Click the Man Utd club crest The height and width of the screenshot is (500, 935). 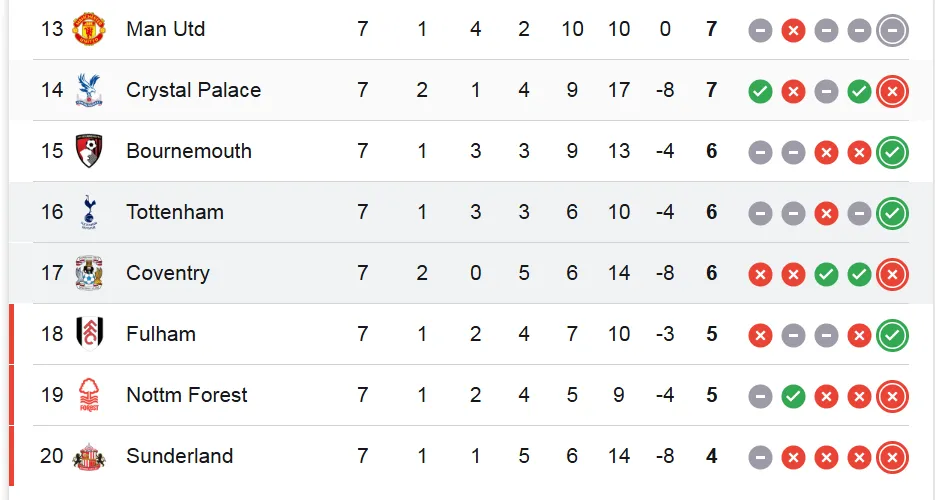coord(89,29)
